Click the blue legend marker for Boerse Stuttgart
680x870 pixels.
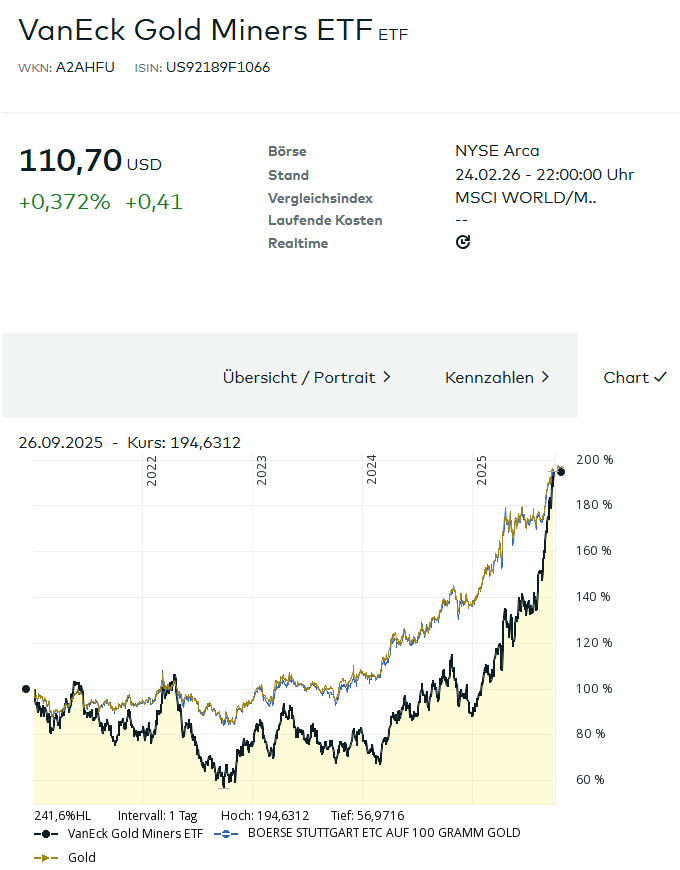[226, 834]
